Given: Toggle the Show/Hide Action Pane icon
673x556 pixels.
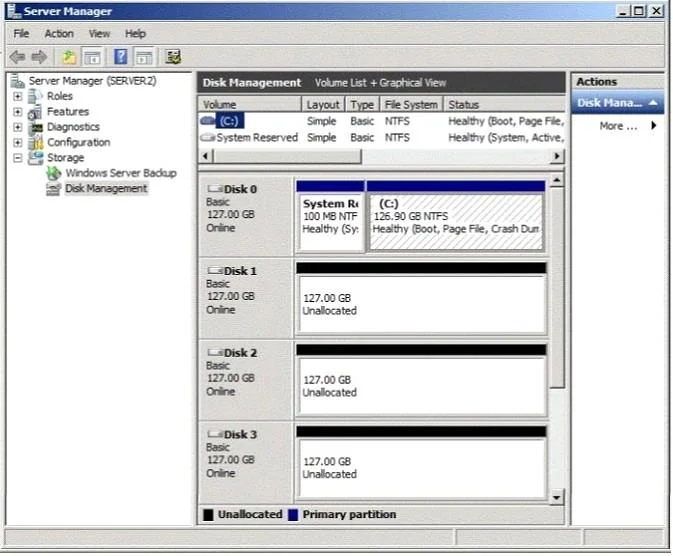Looking at the screenshot, I should 144,57.
